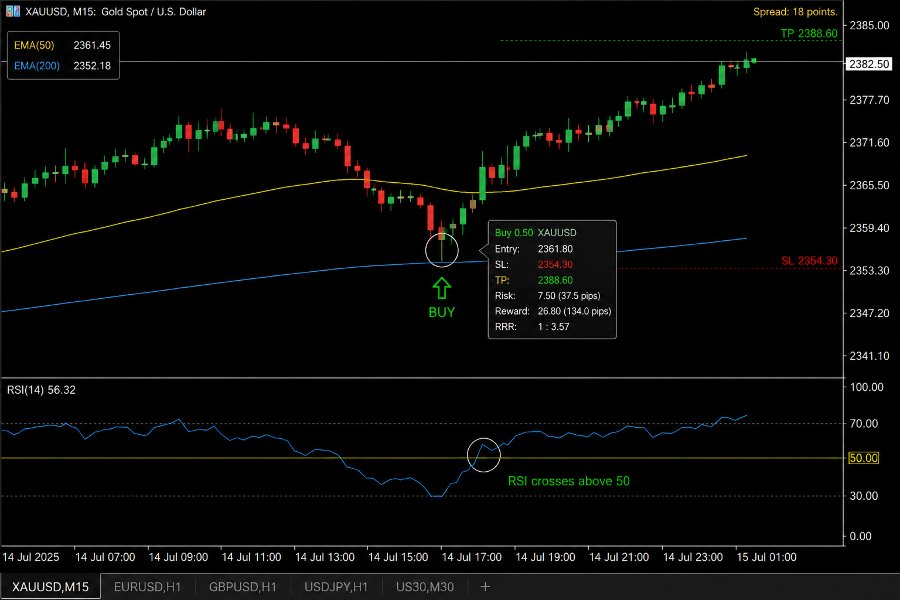Click the 70.00 RSI scale label
This screenshot has width=900, height=600.
pos(864,424)
